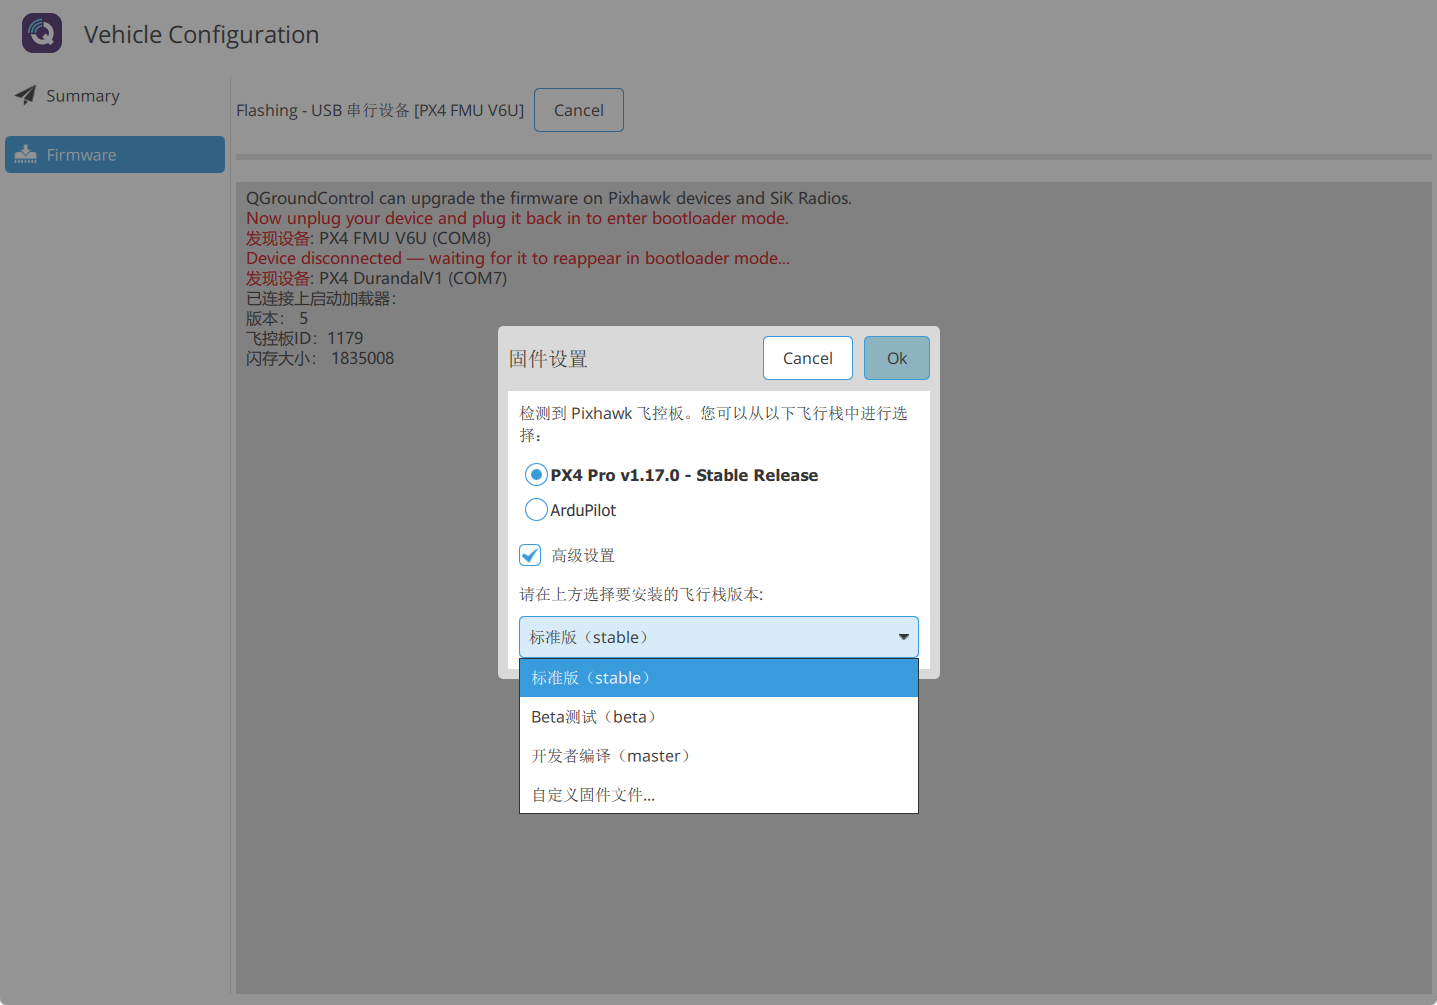Screen dimensions: 1437x1005
Task: Click the QGroundControl app logo icon
Action: point(42,33)
